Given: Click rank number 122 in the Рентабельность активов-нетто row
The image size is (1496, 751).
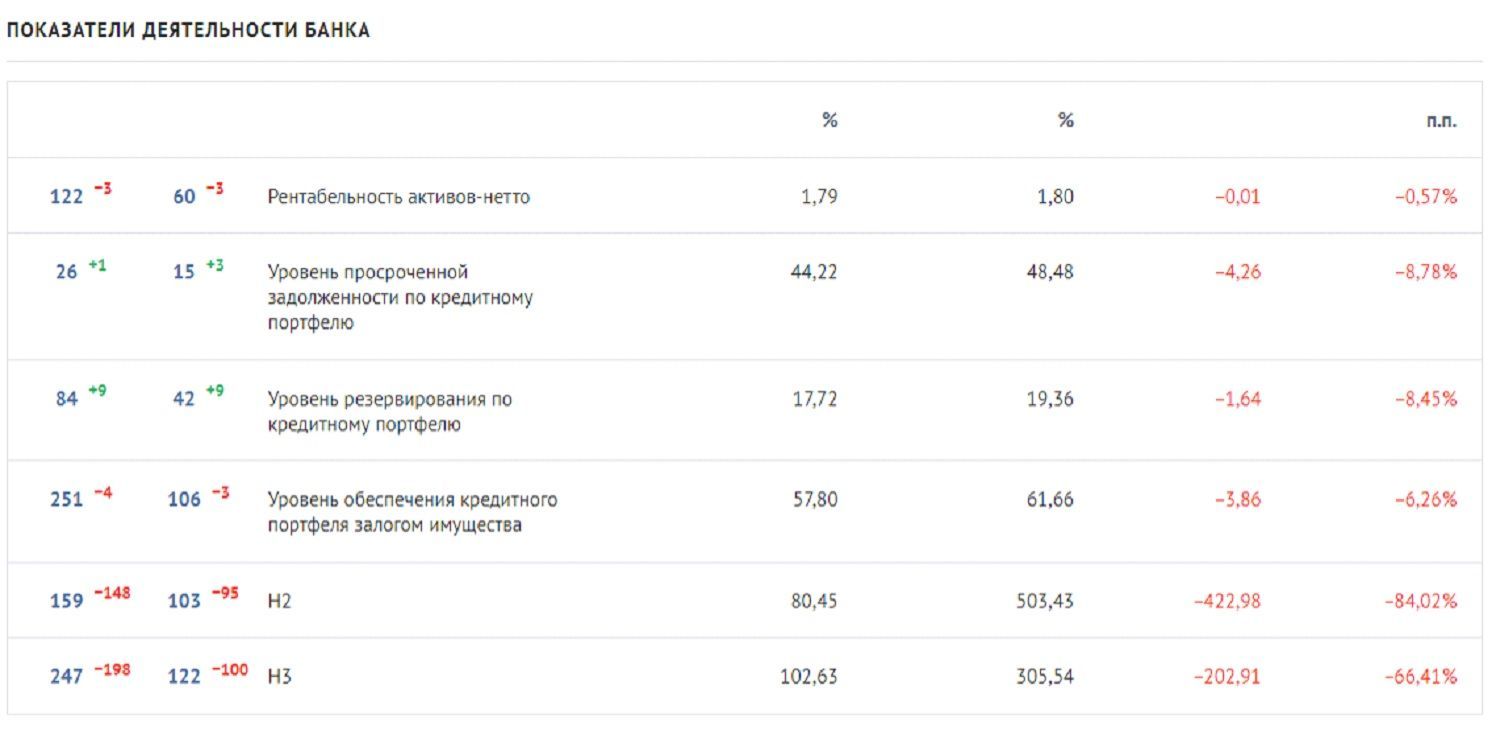Looking at the screenshot, I should [x=67, y=197].
